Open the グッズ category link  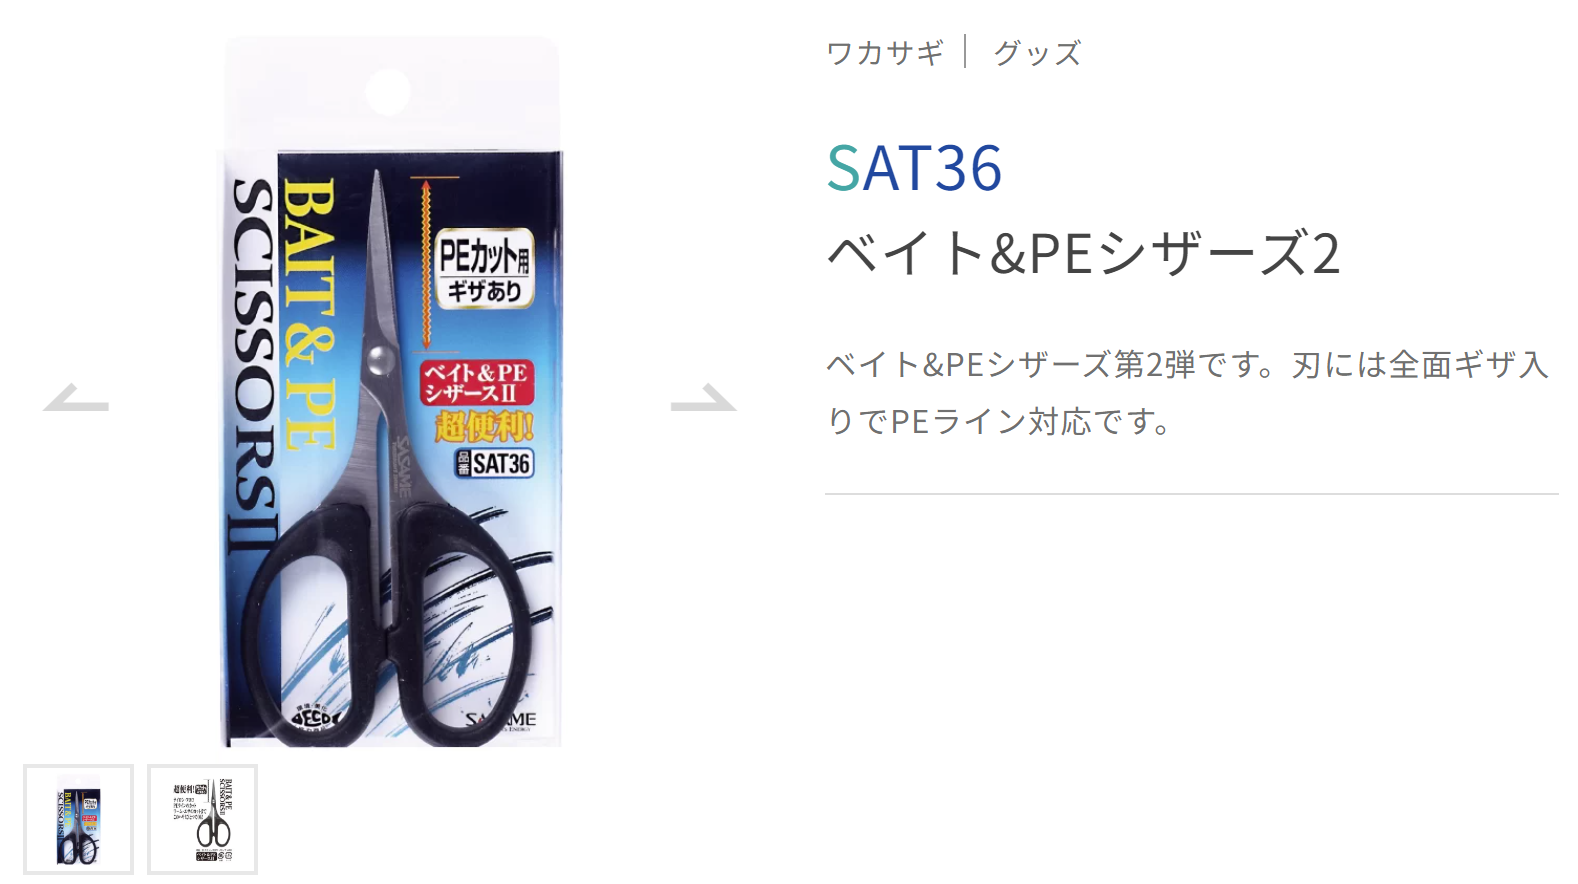(1038, 53)
